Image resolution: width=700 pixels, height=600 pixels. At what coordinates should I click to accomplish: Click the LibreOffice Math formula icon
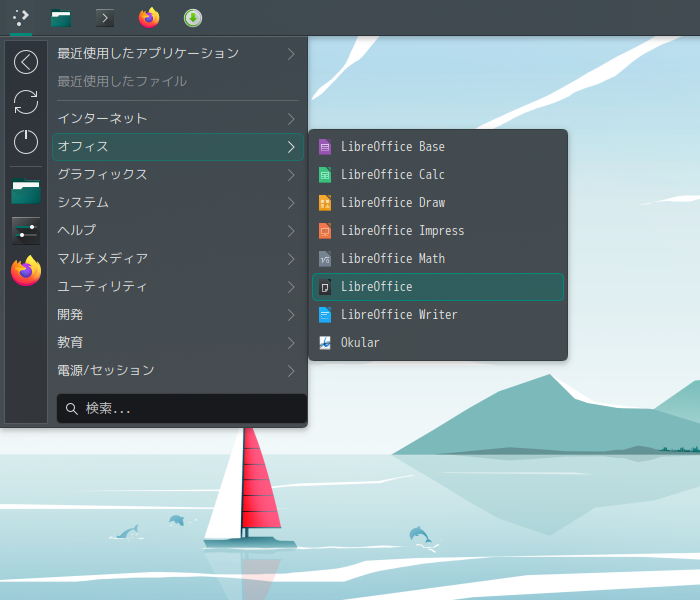(x=325, y=259)
